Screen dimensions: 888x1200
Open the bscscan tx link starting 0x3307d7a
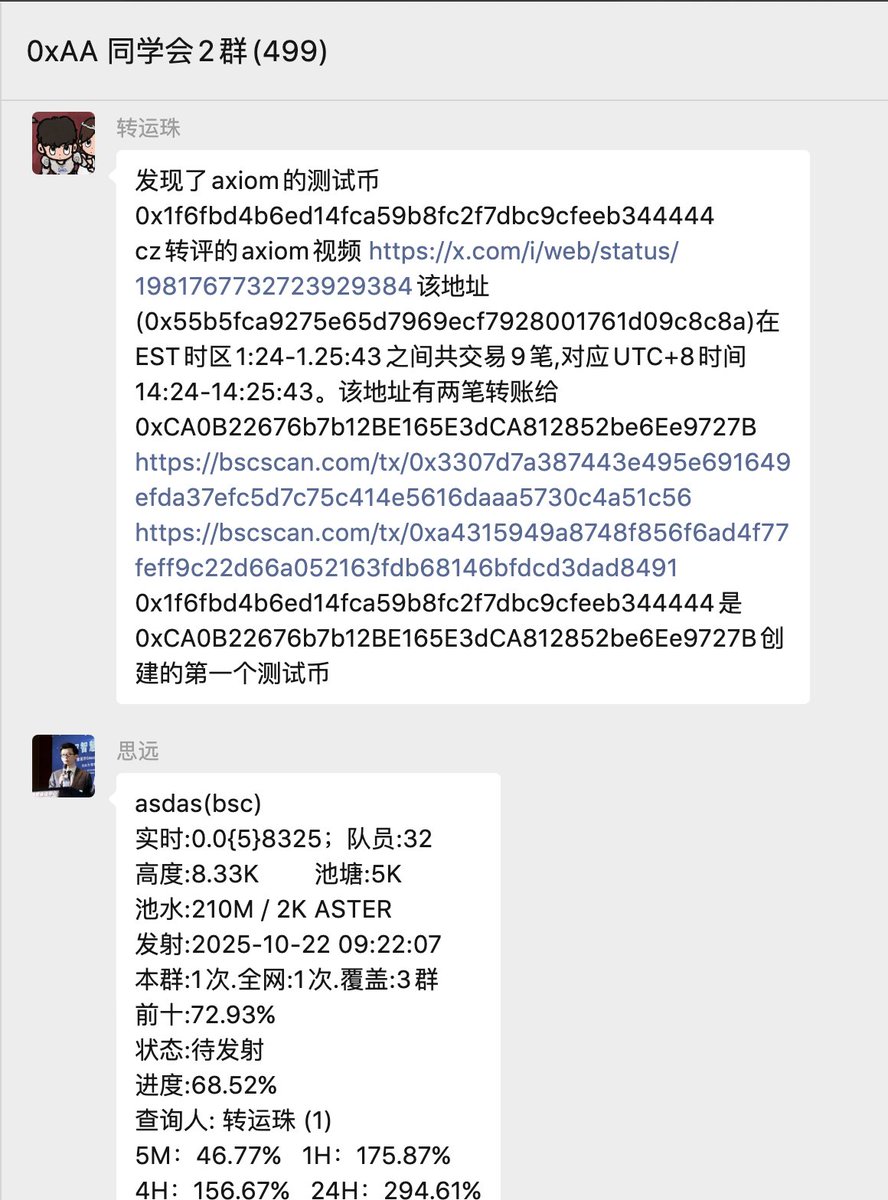point(463,463)
